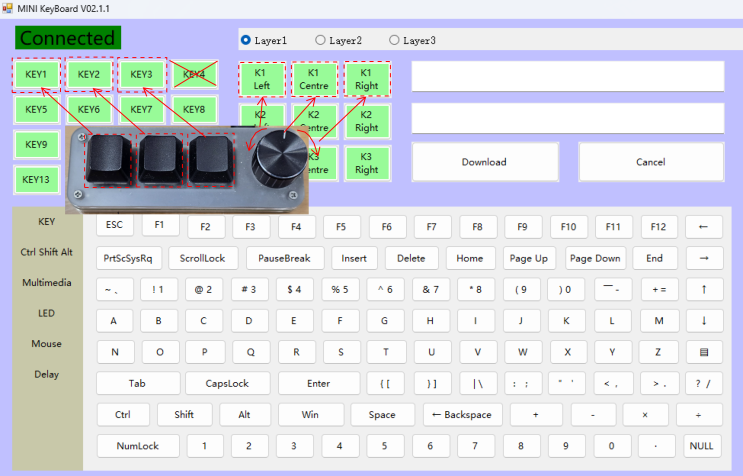
Task: Click the Backspace key with arrow
Action: (x=462, y=414)
